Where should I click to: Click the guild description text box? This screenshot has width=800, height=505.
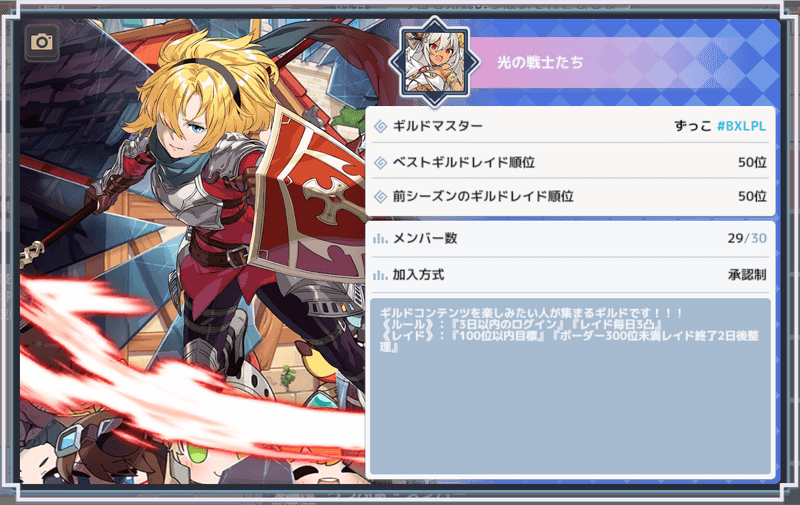570,387
